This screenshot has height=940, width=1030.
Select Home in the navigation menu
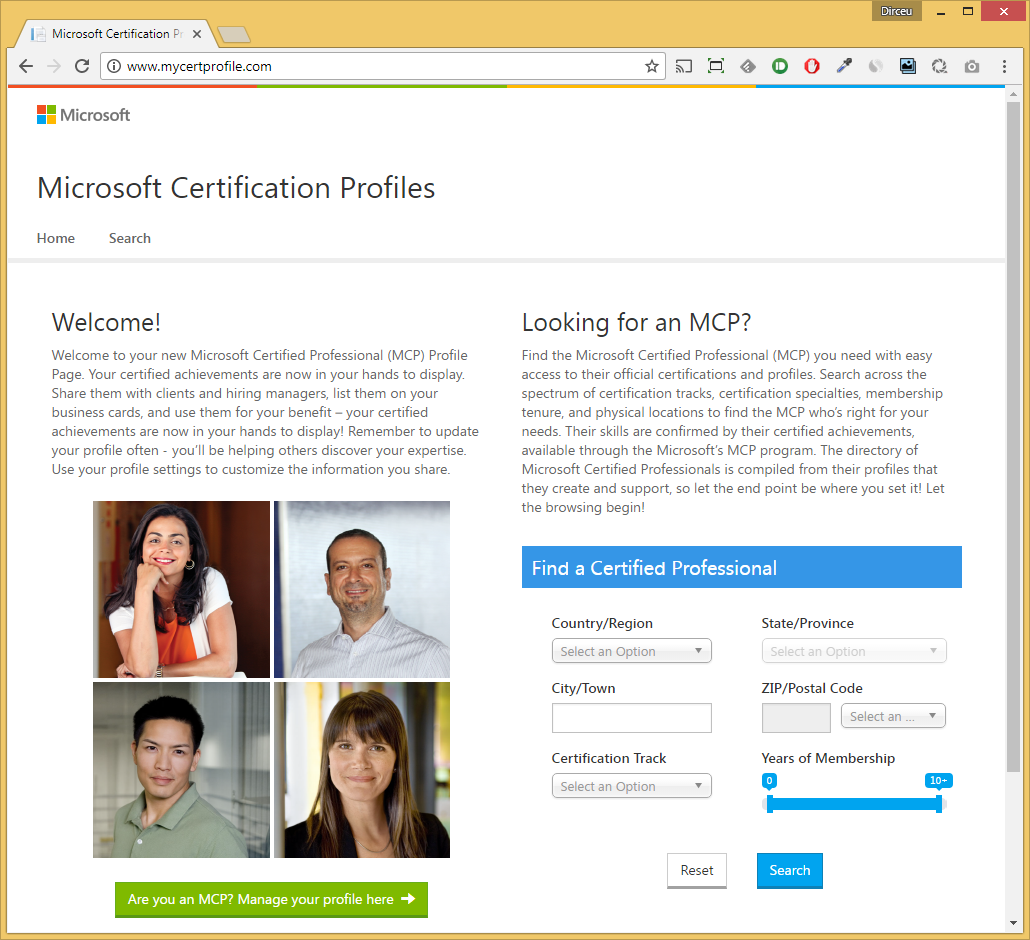click(x=55, y=238)
